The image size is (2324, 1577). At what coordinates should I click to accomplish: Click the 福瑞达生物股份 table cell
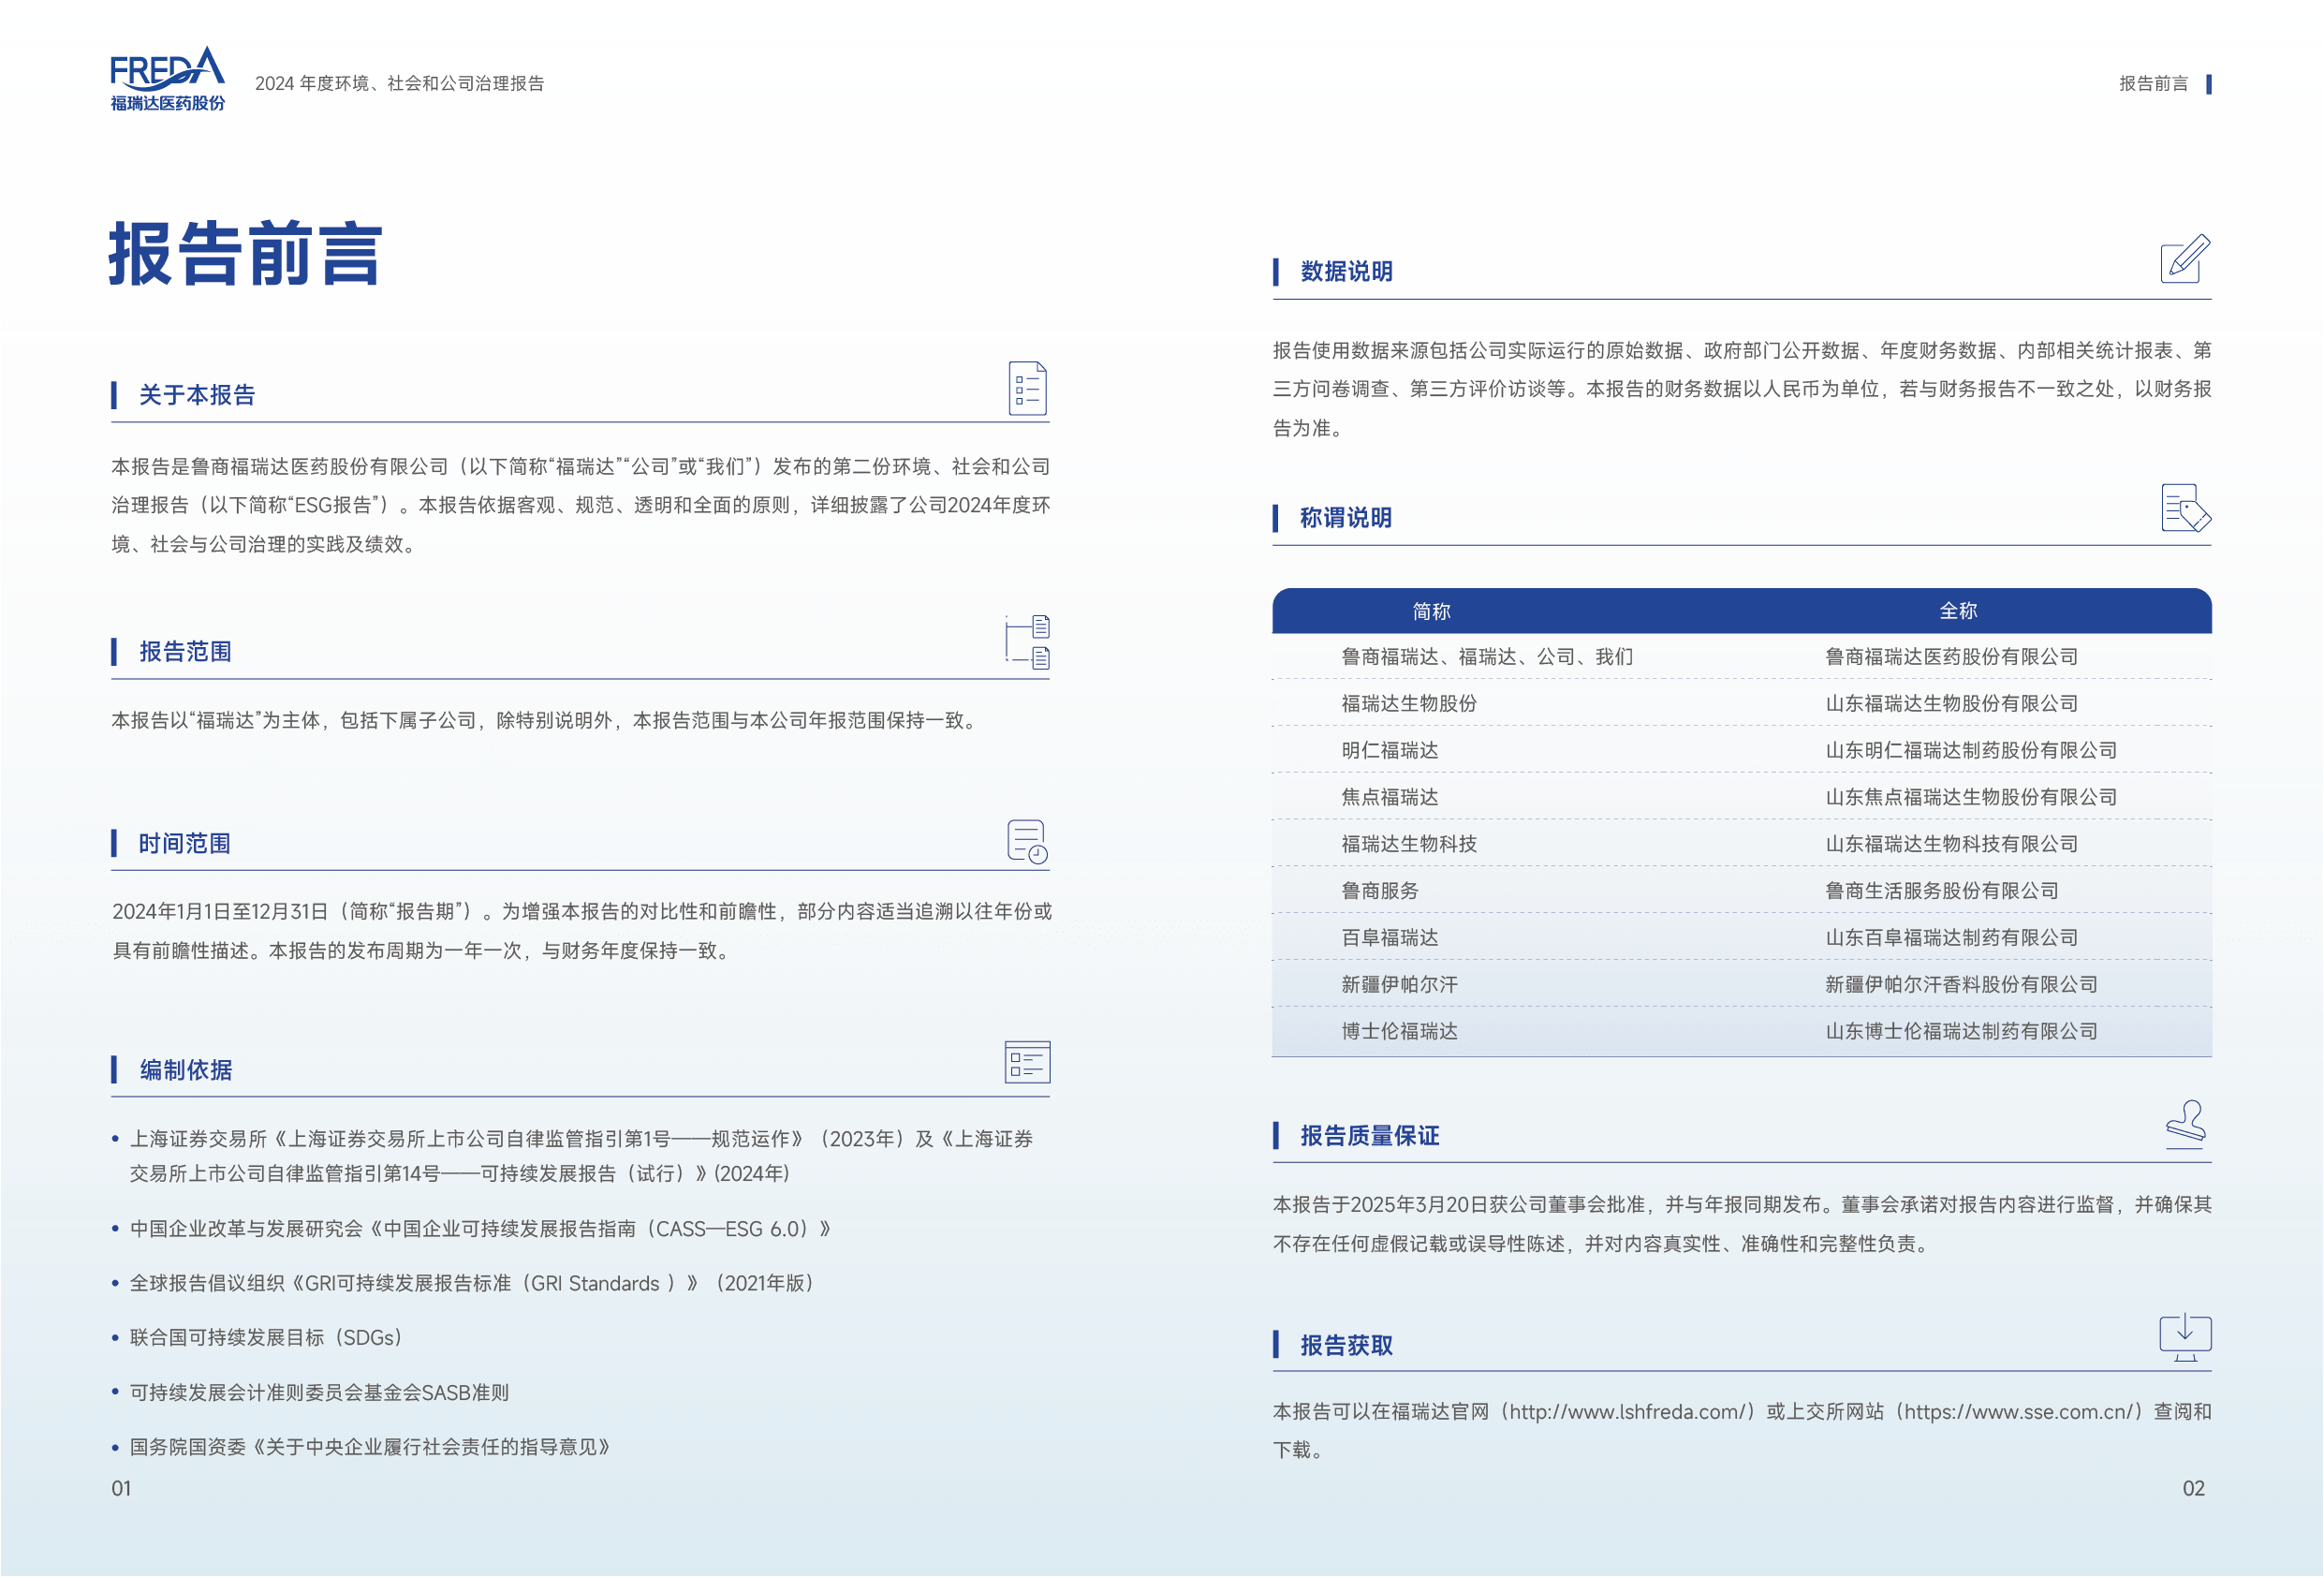(1409, 704)
